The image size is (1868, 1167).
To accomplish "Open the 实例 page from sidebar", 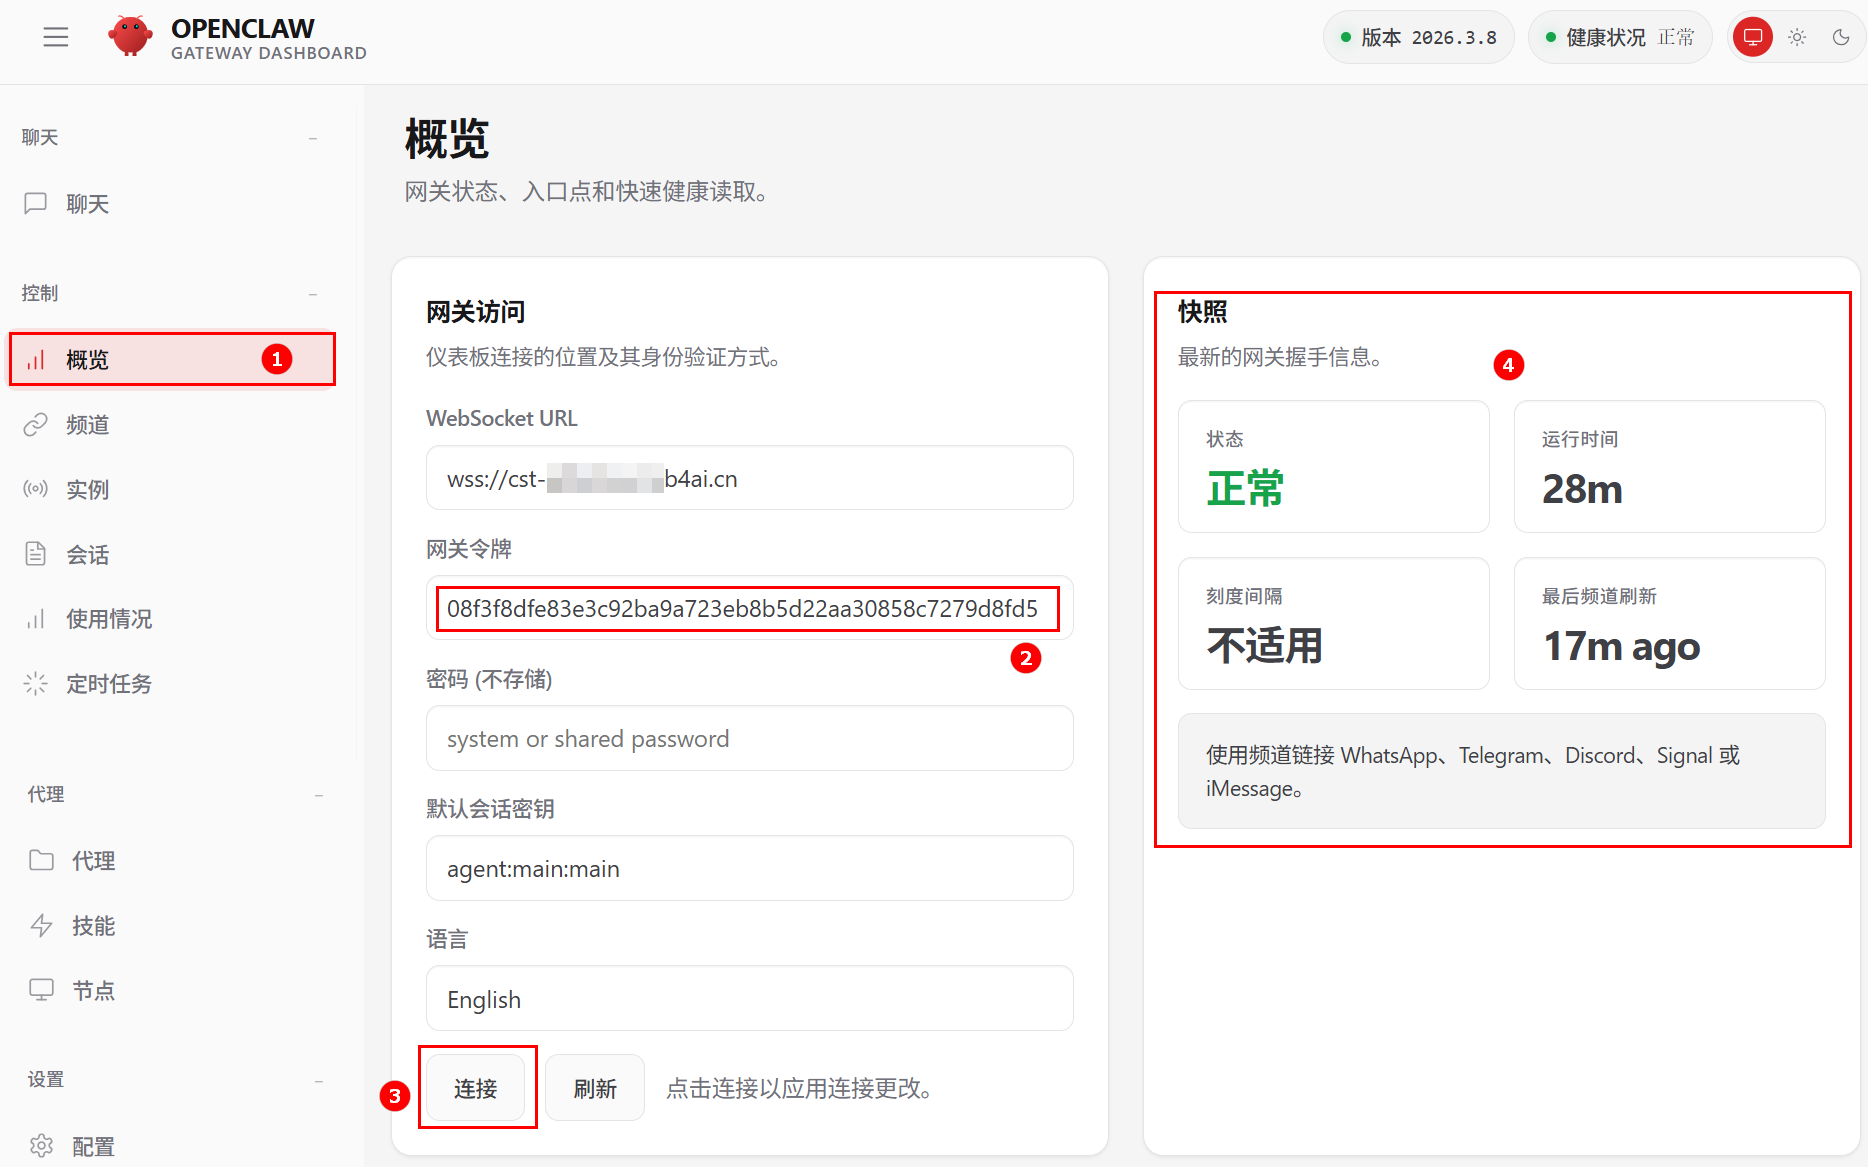I will 87,489.
